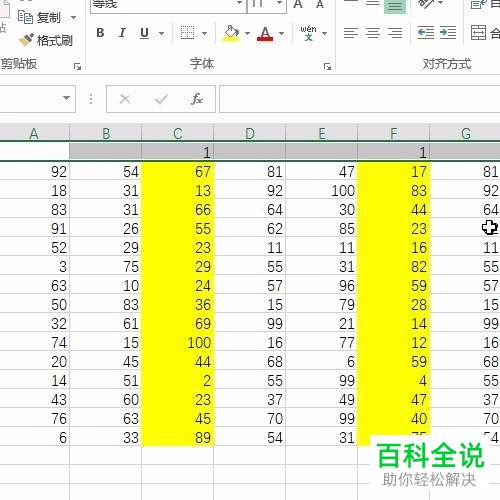Image resolution: width=500 pixels, height=500 pixels.
Task: Decrease indent
Action: pos(426,33)
